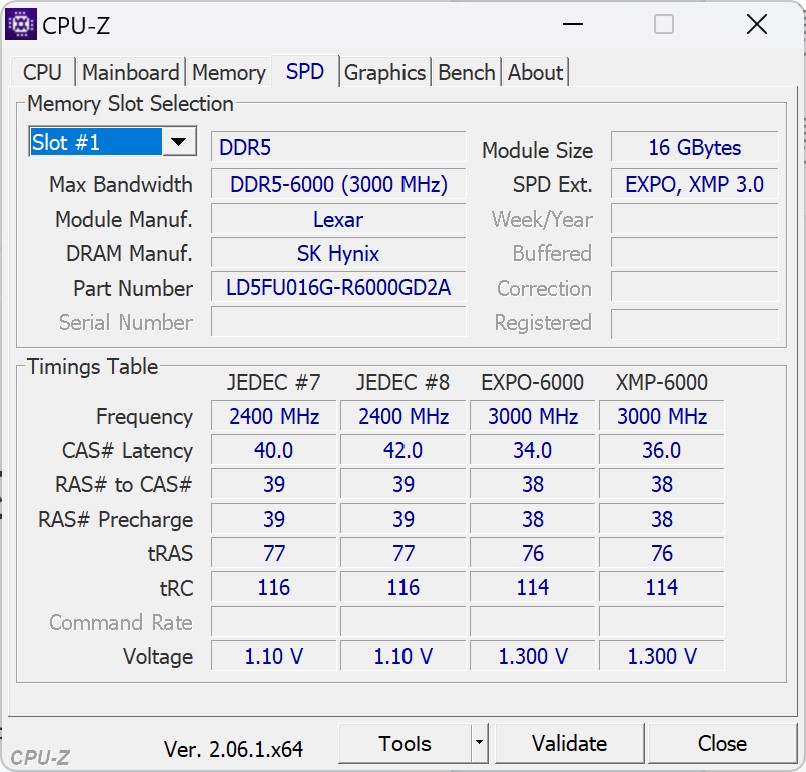The width and height of the screenshot is (806, 772).
Task: Click part number LD5FU016G-R6000GD2A
Action: (338, 288)
